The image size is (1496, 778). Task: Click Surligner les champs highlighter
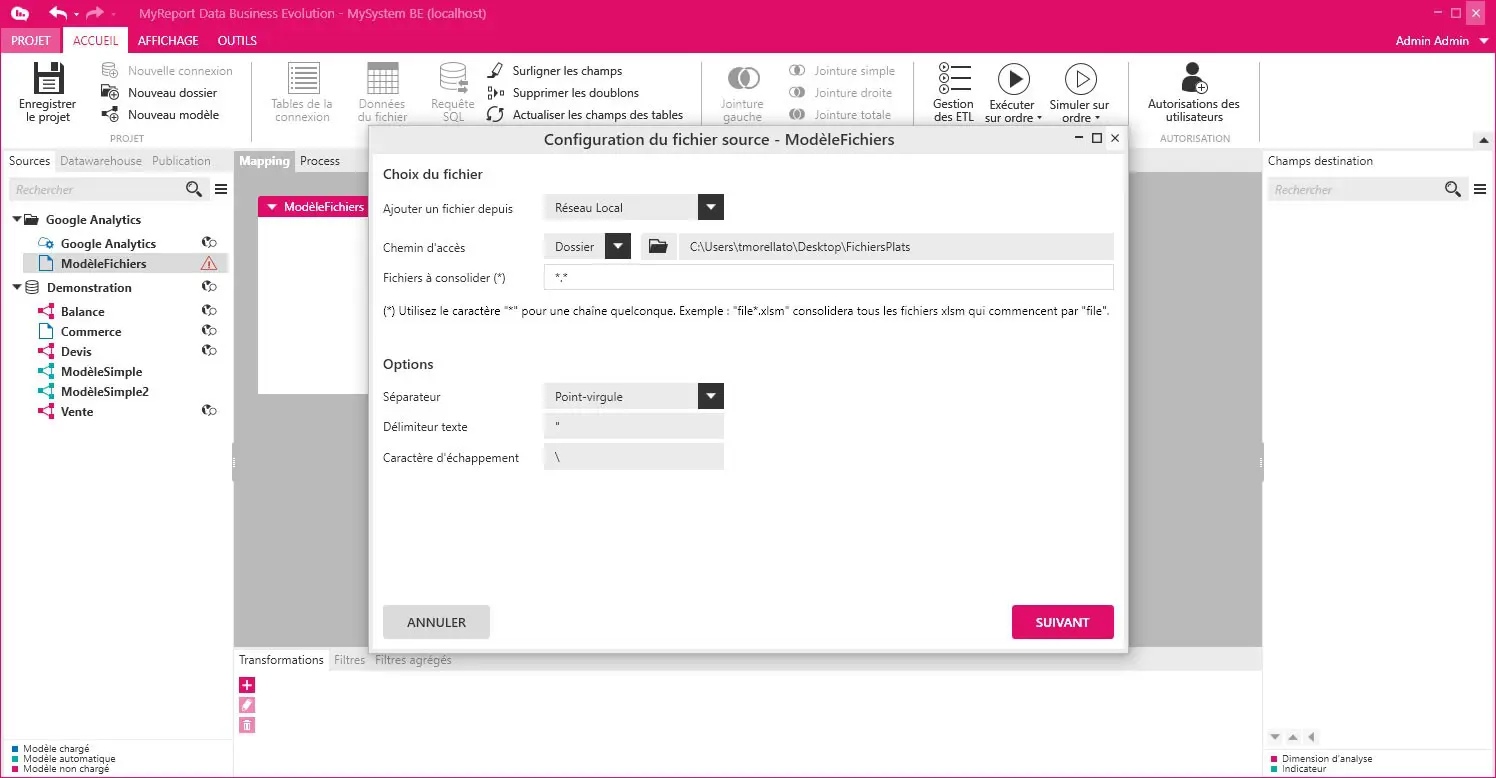pos(495,71)
